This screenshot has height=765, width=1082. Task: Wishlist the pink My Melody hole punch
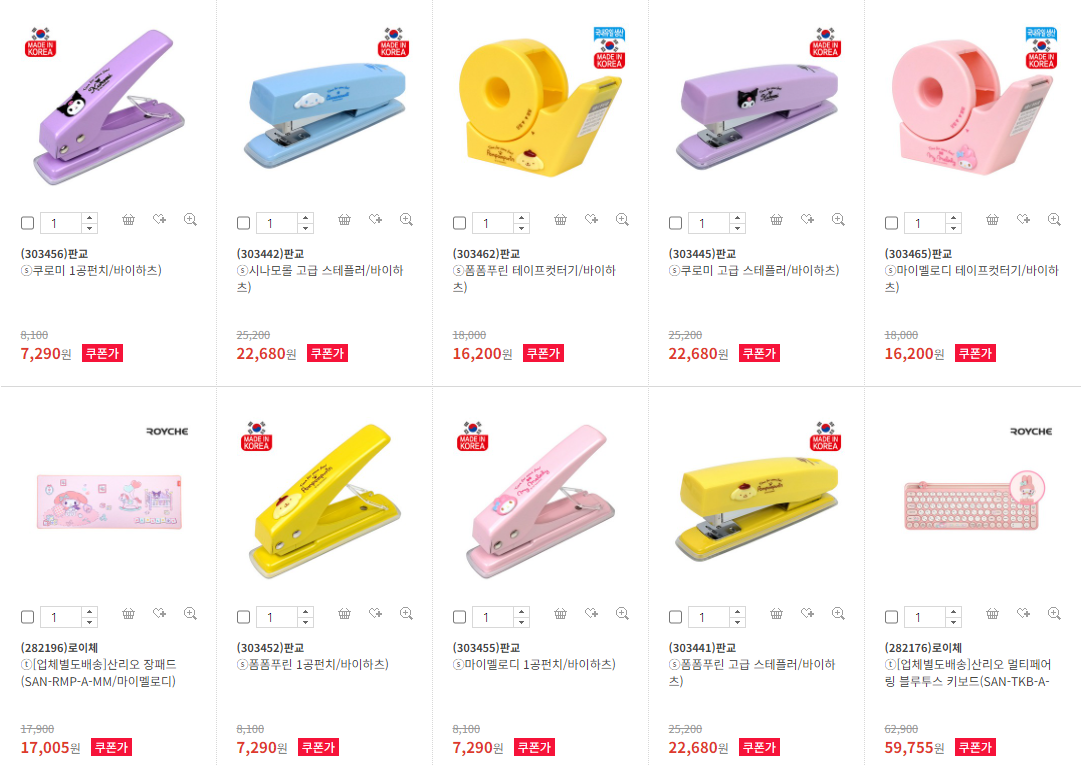click(x=591, y=613)
